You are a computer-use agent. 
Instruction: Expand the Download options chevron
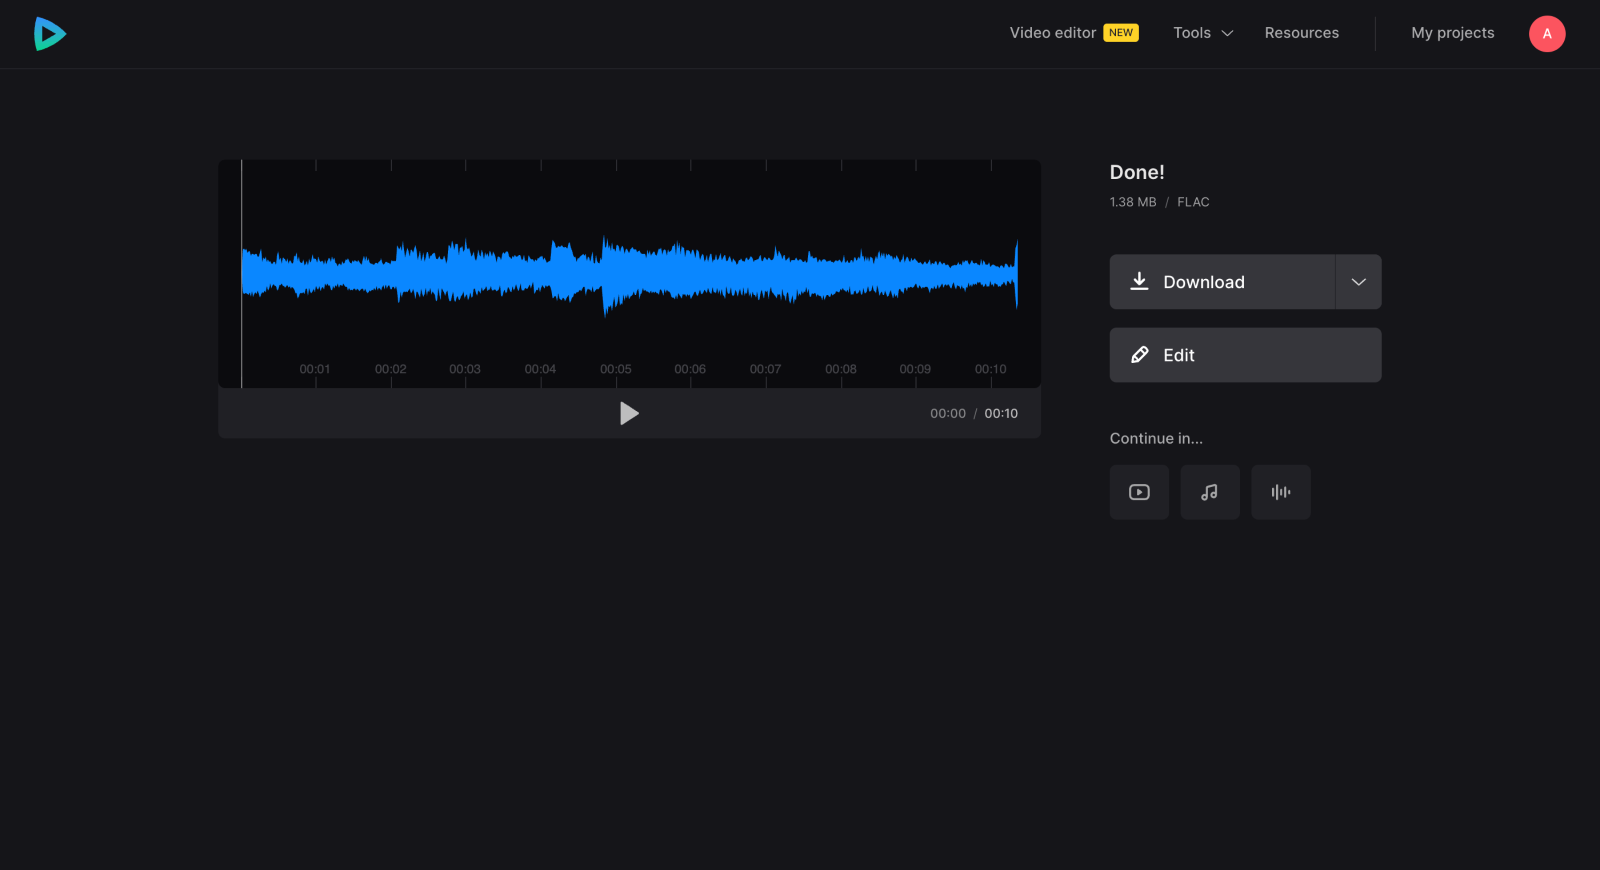tap(1358, 282)
